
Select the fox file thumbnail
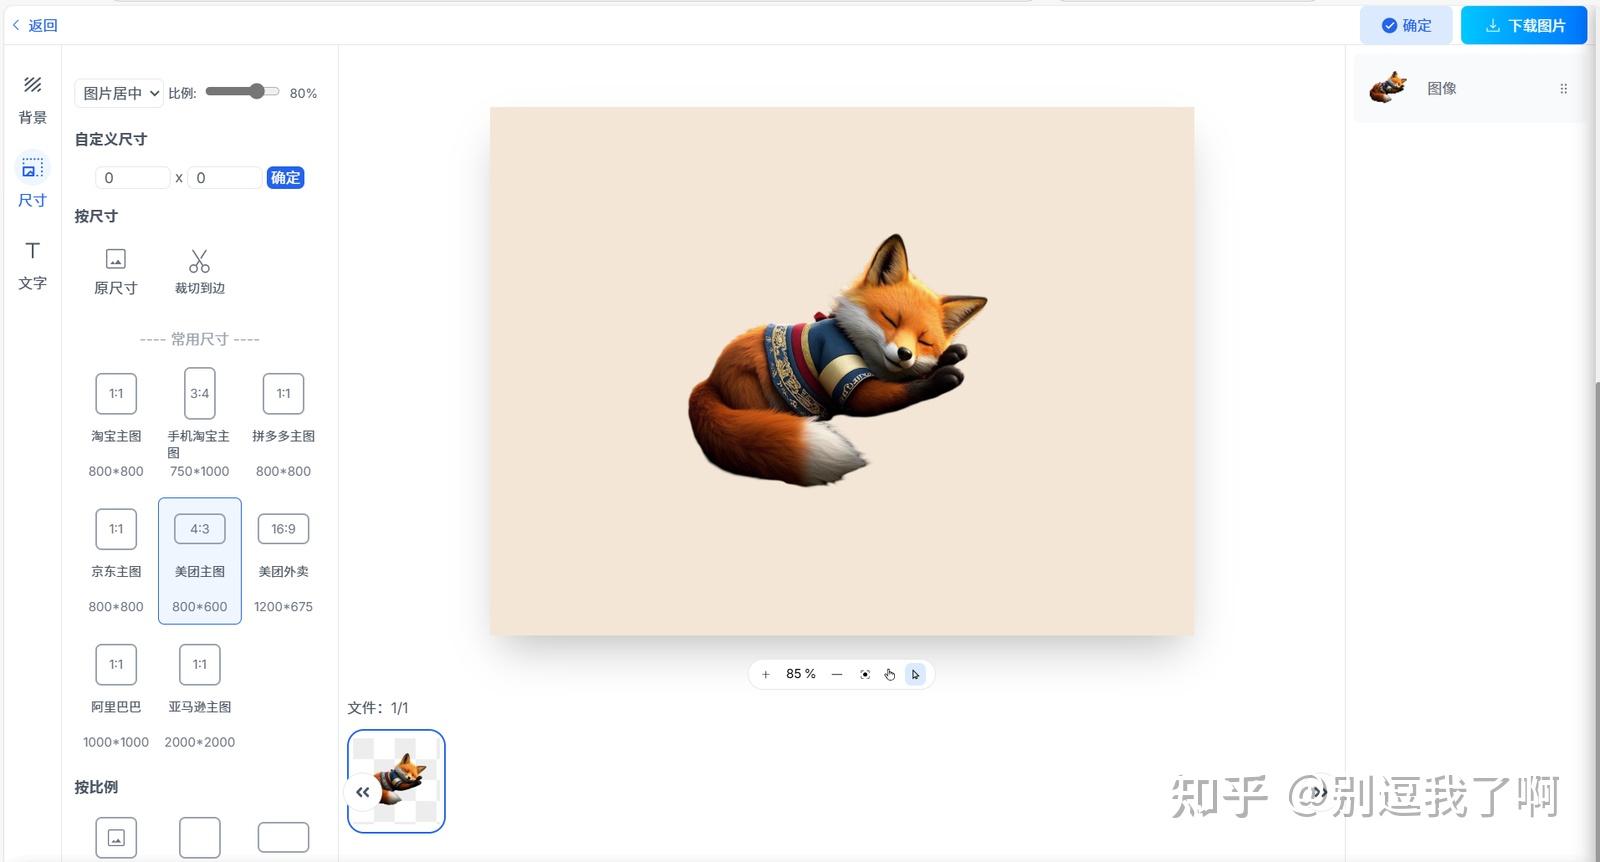pos(396,781)
